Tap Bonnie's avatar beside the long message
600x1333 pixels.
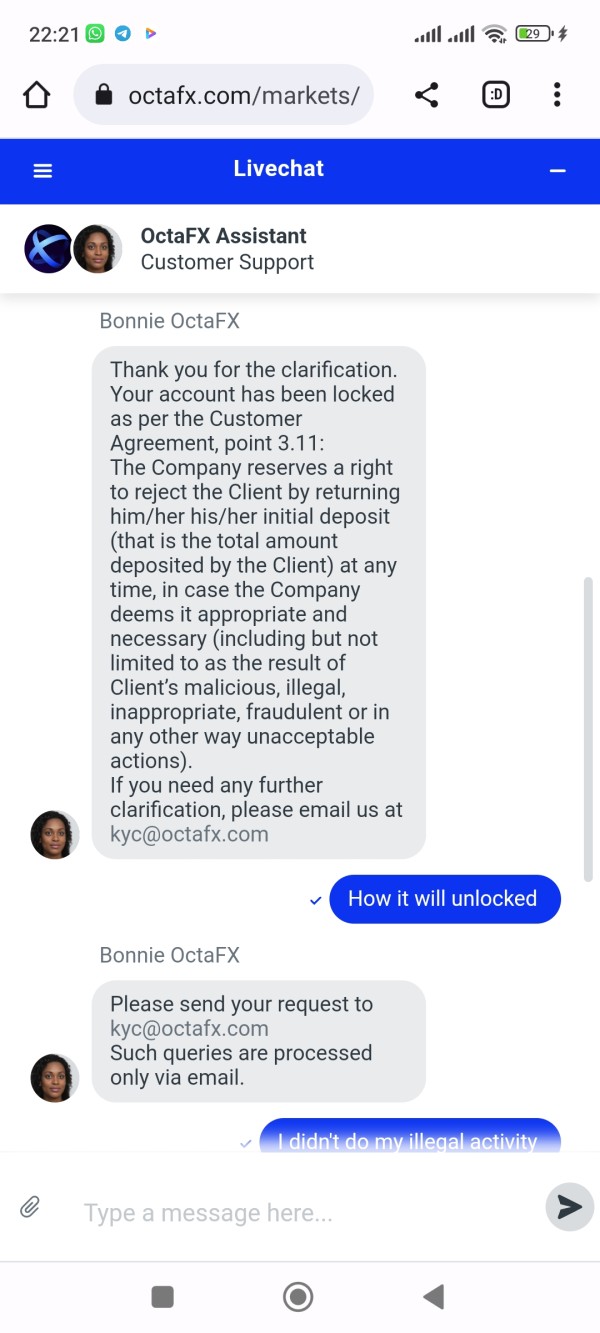(55, 835)
